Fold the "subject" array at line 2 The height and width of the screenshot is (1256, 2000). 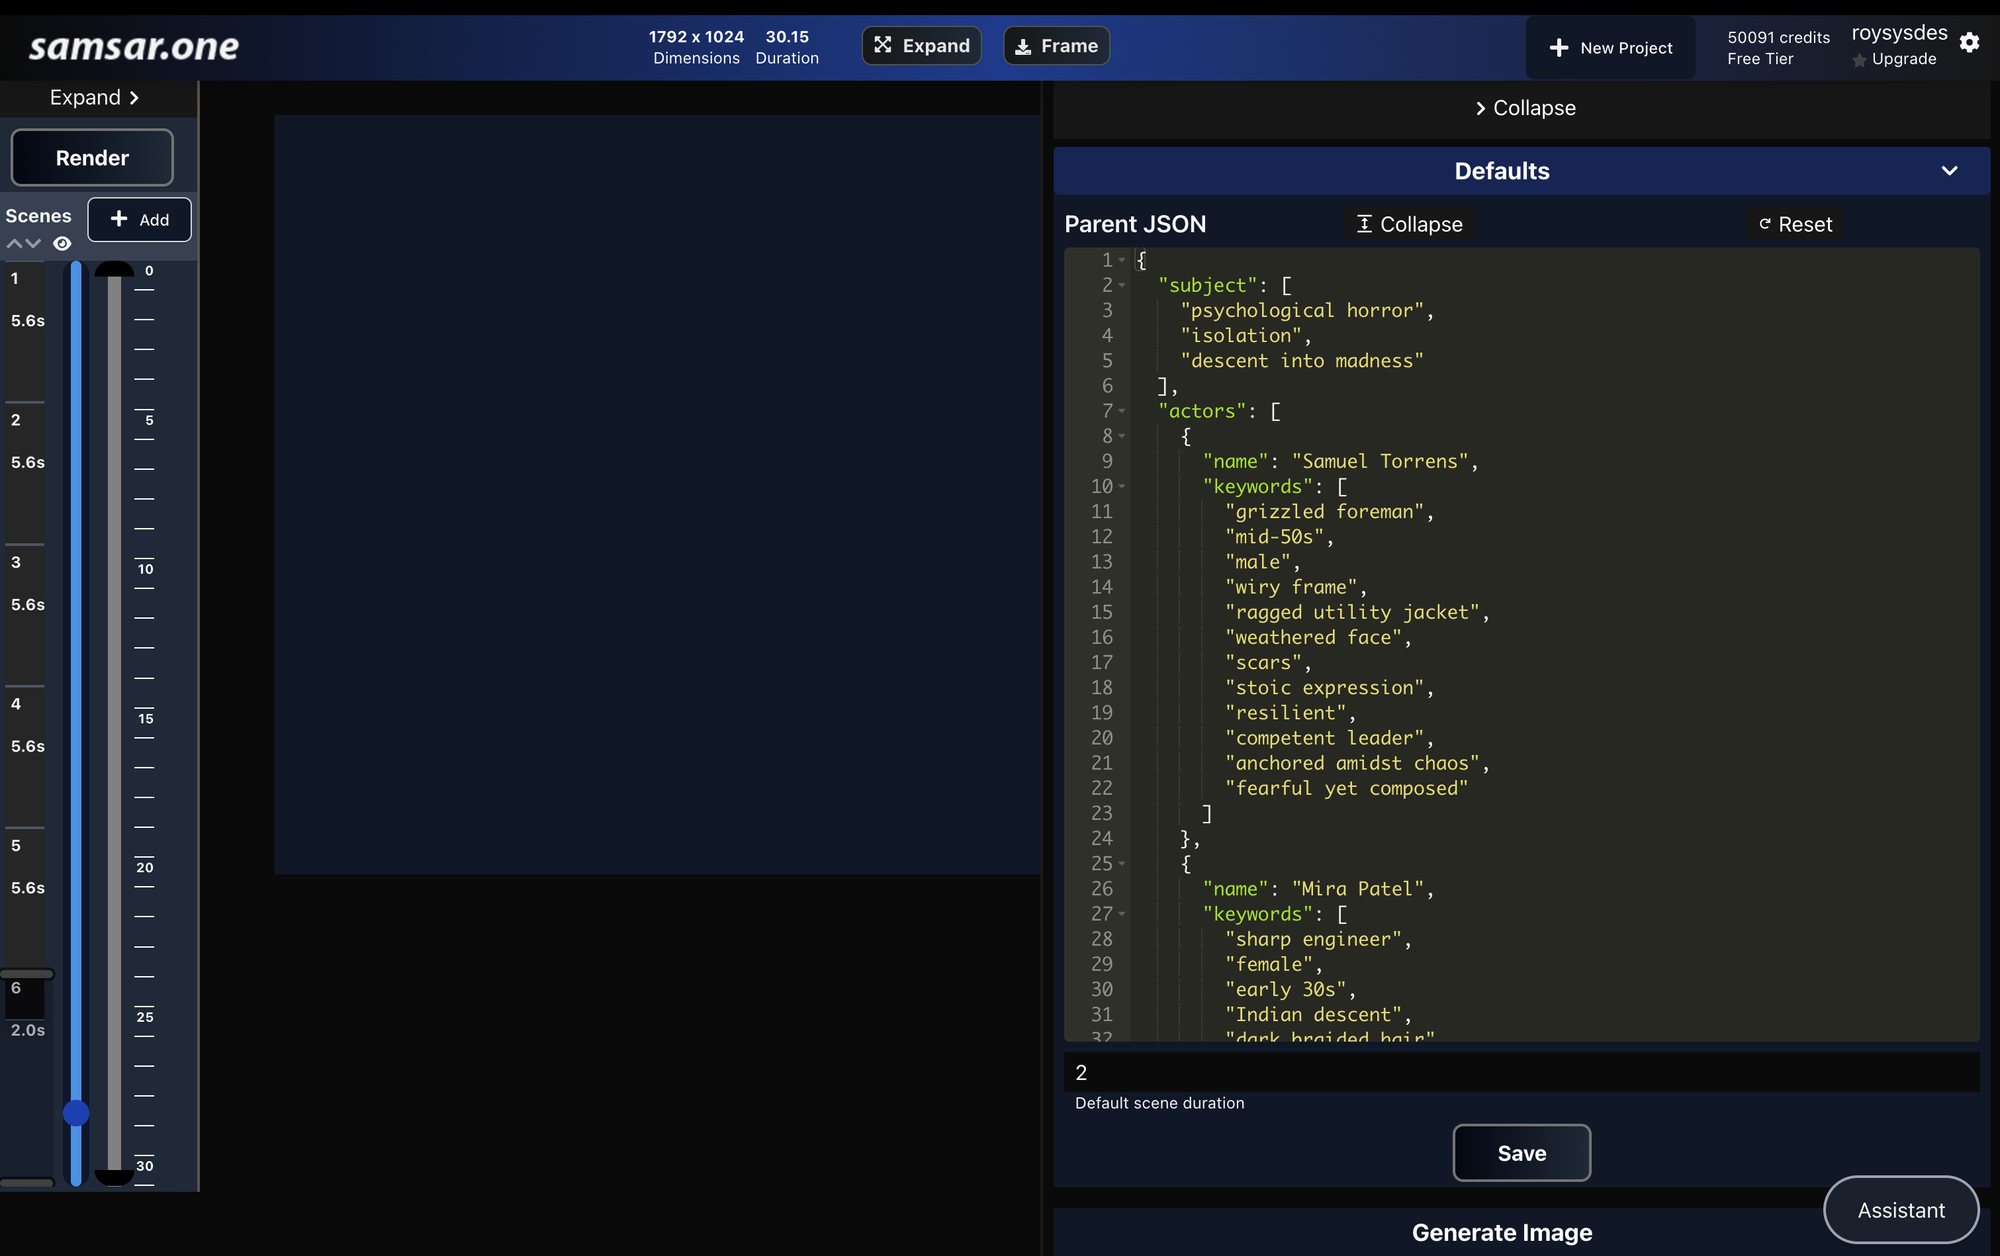coord(1122,286)
